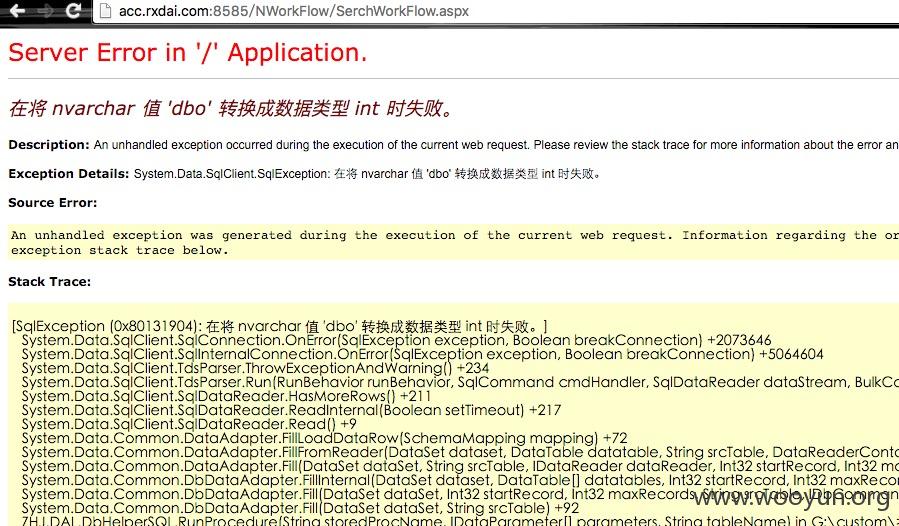Reload the page with refresh icon

pyautogui.click(x=73, y=11)
